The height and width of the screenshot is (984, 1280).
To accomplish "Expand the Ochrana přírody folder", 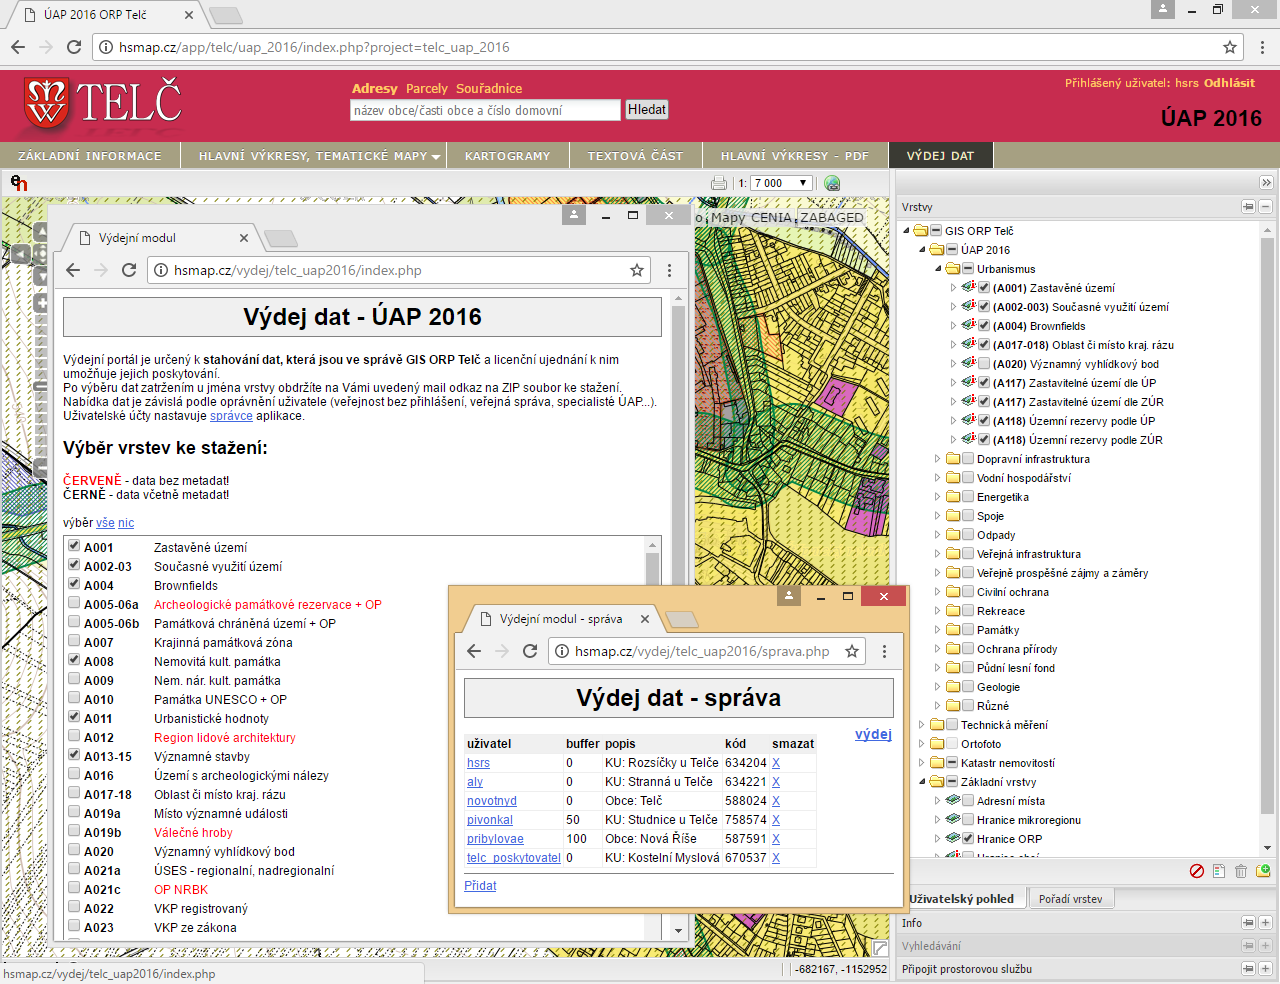I will (x=938, y=649).
